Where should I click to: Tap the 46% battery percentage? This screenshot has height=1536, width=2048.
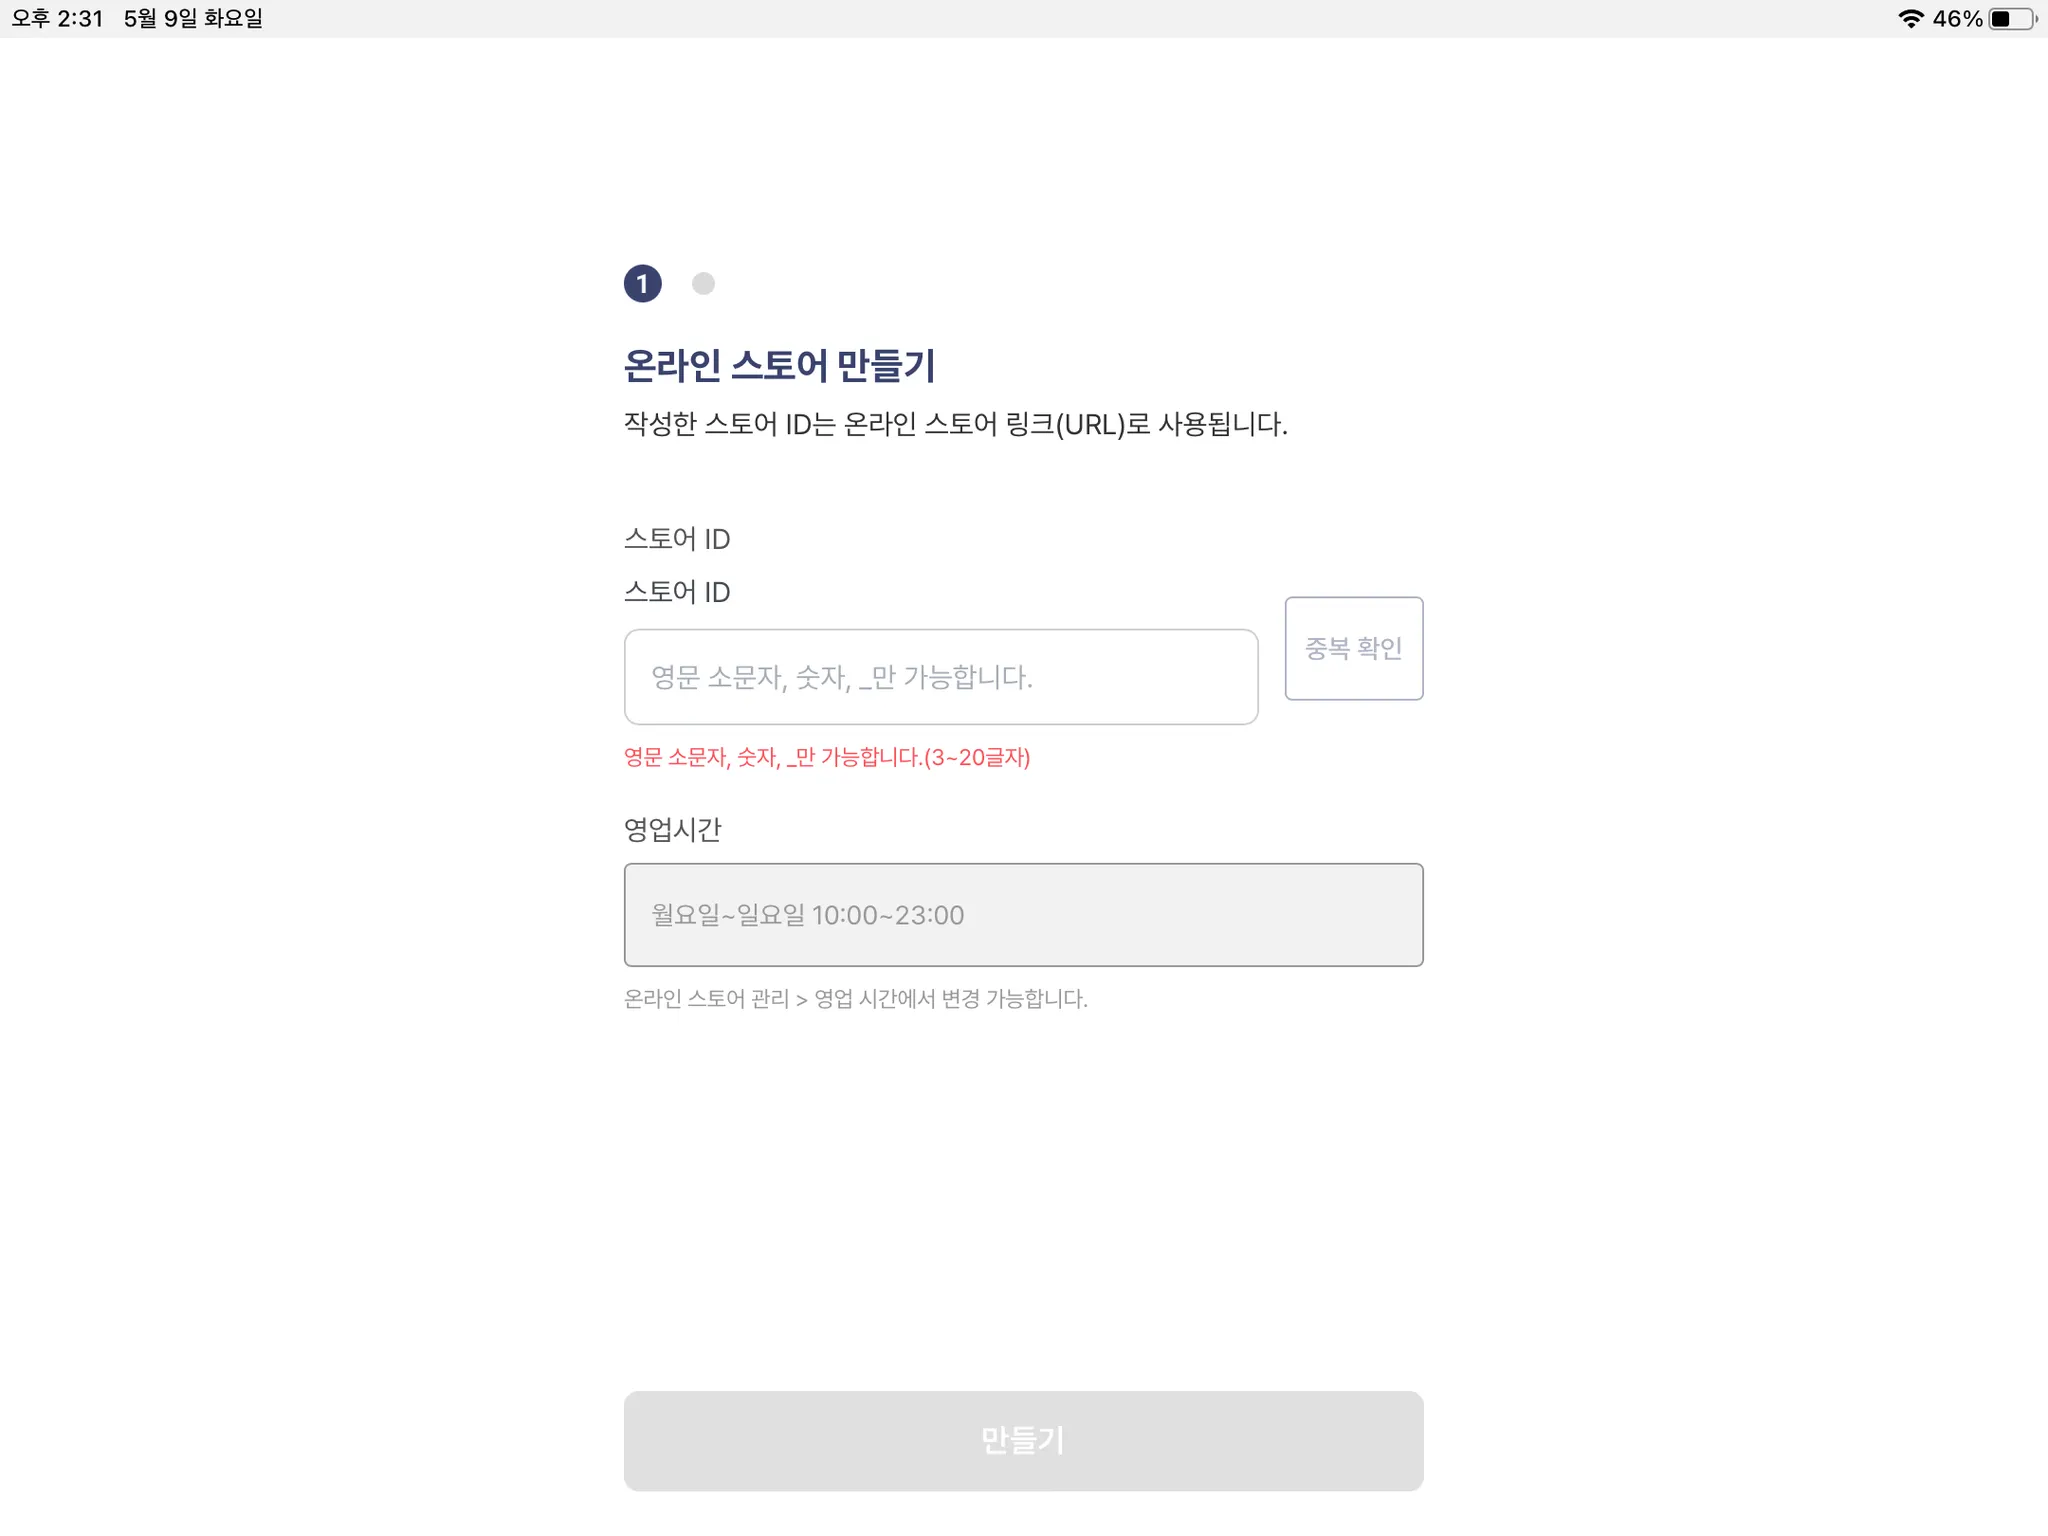pos(1957,19)
